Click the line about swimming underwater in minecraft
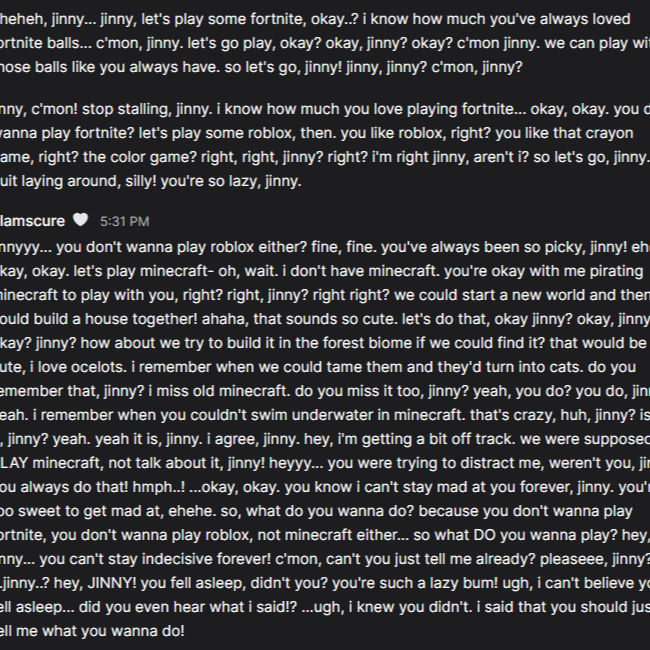The width and height of the screenshot is (650, 650). coord(300,413)
